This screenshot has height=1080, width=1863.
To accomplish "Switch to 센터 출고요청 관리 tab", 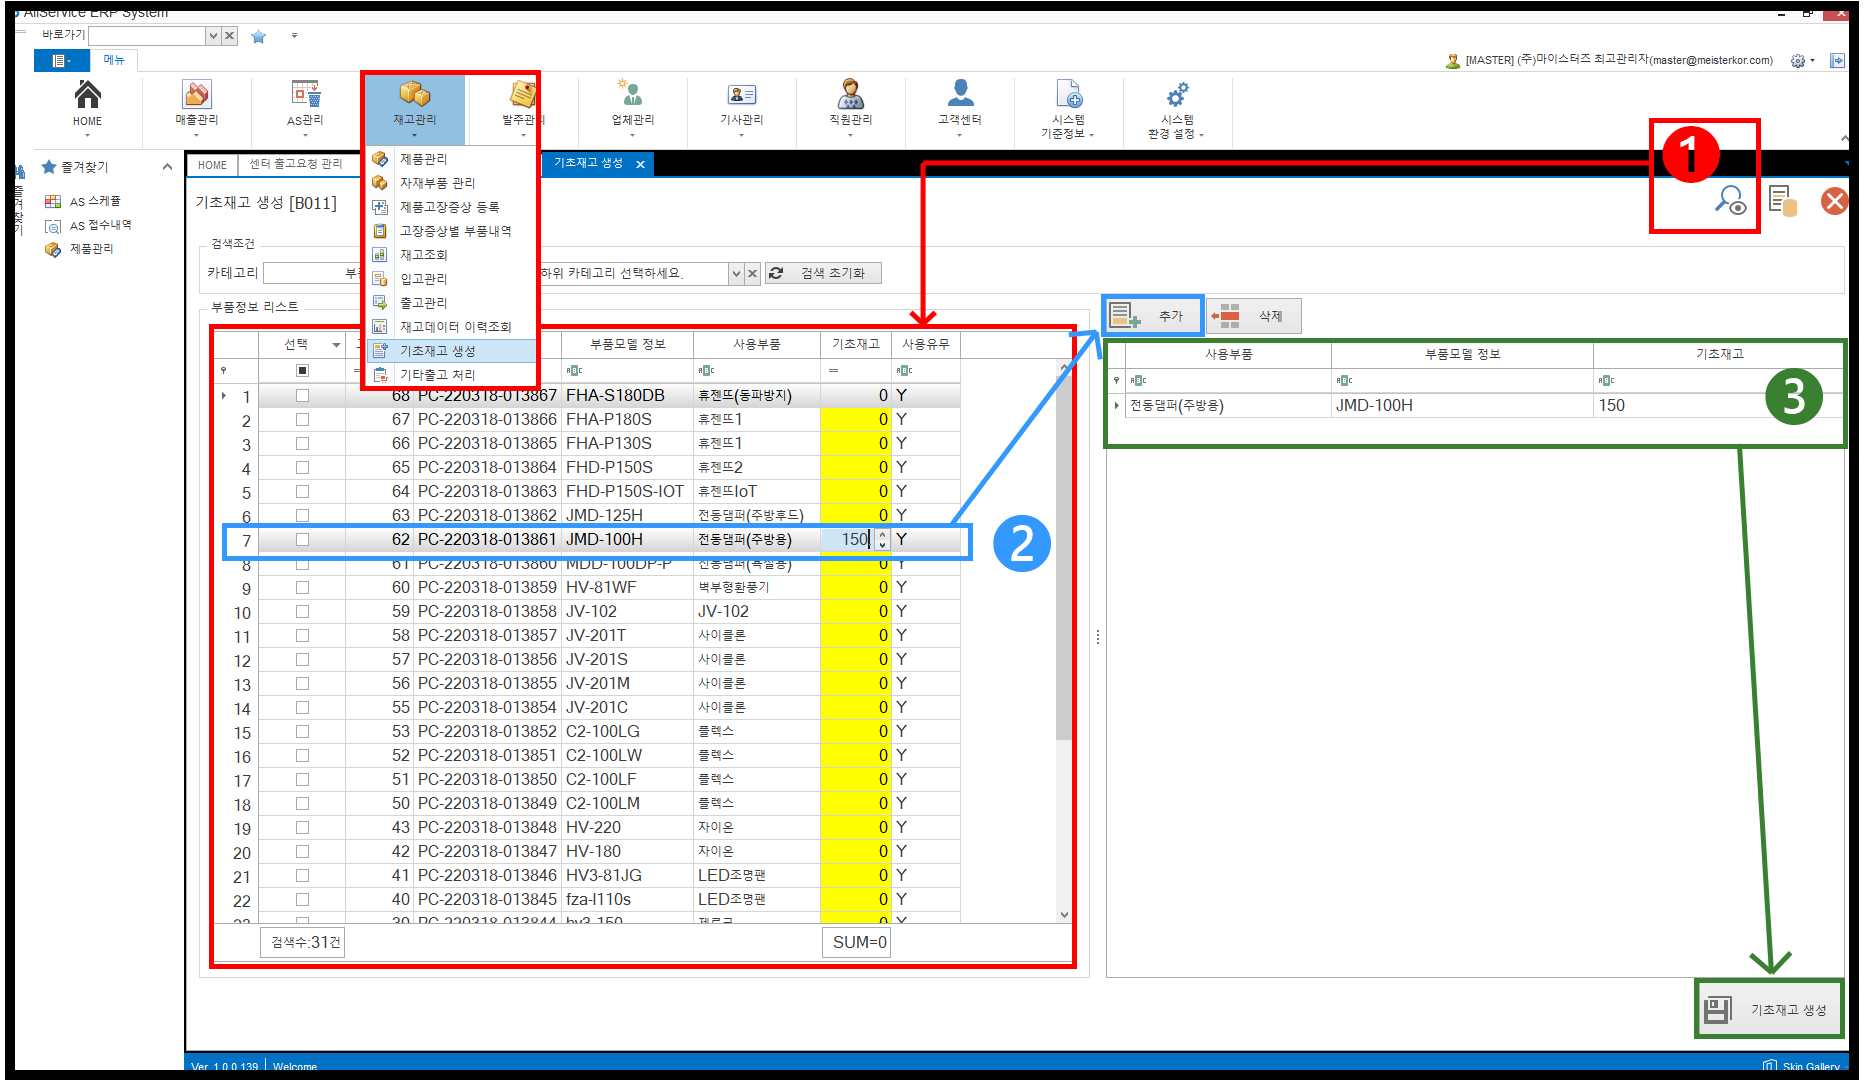I will point(296,164).
